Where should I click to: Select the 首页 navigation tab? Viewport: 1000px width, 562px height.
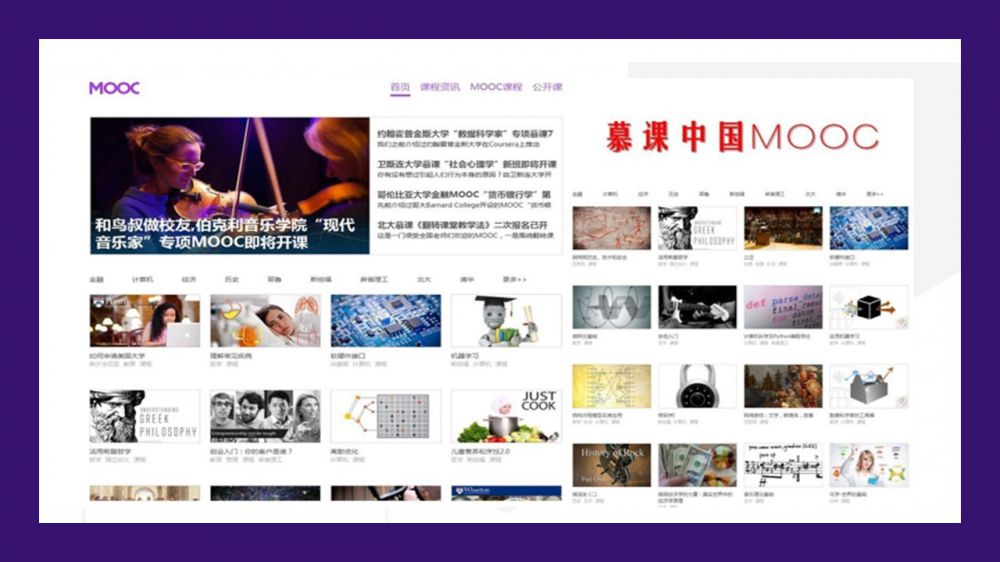(400, 87)
